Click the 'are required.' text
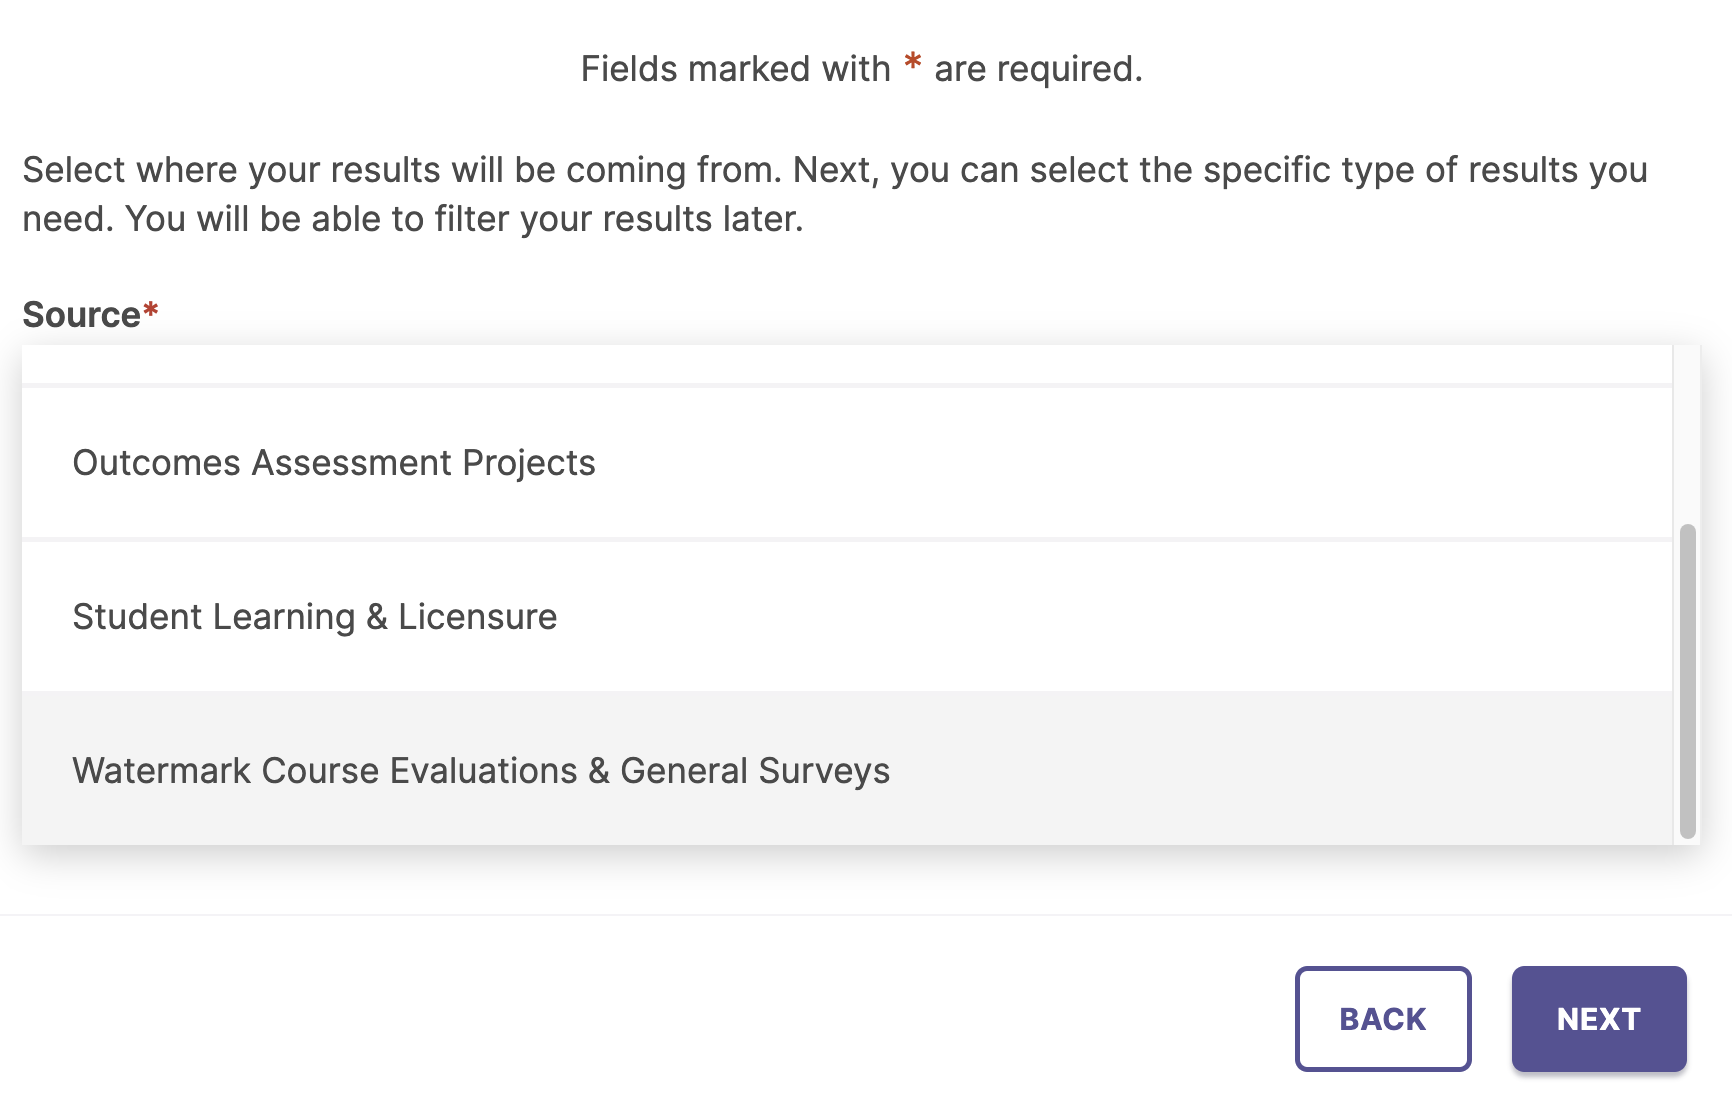This screenshot has height=1110, width=1732. click(1038, 69)
